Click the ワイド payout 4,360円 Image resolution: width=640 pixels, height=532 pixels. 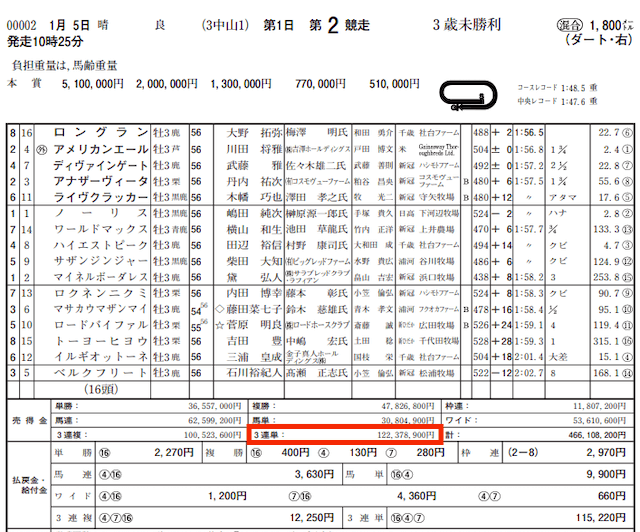point(417,496)
